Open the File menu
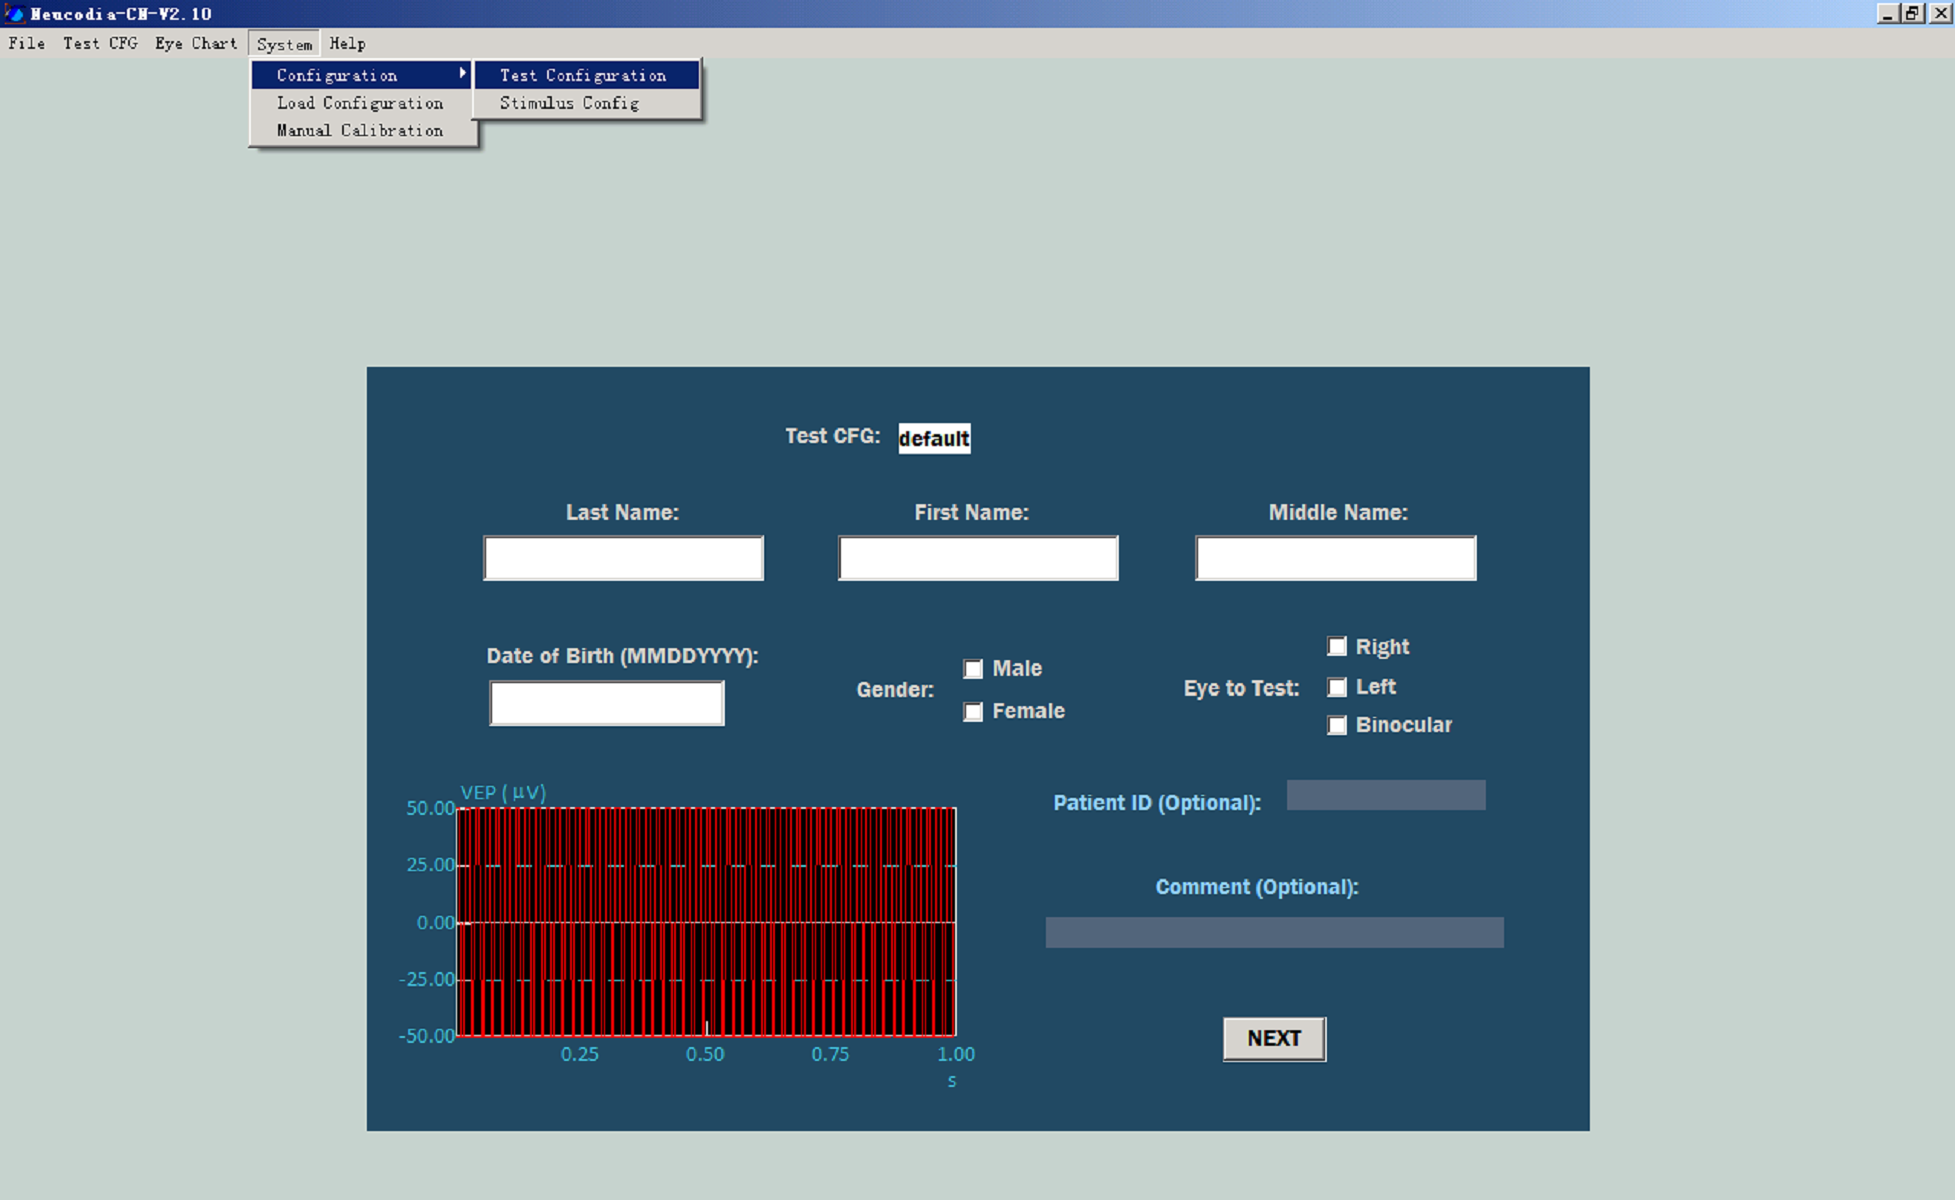This screenshot has height=1200, width=1955. 27,43
